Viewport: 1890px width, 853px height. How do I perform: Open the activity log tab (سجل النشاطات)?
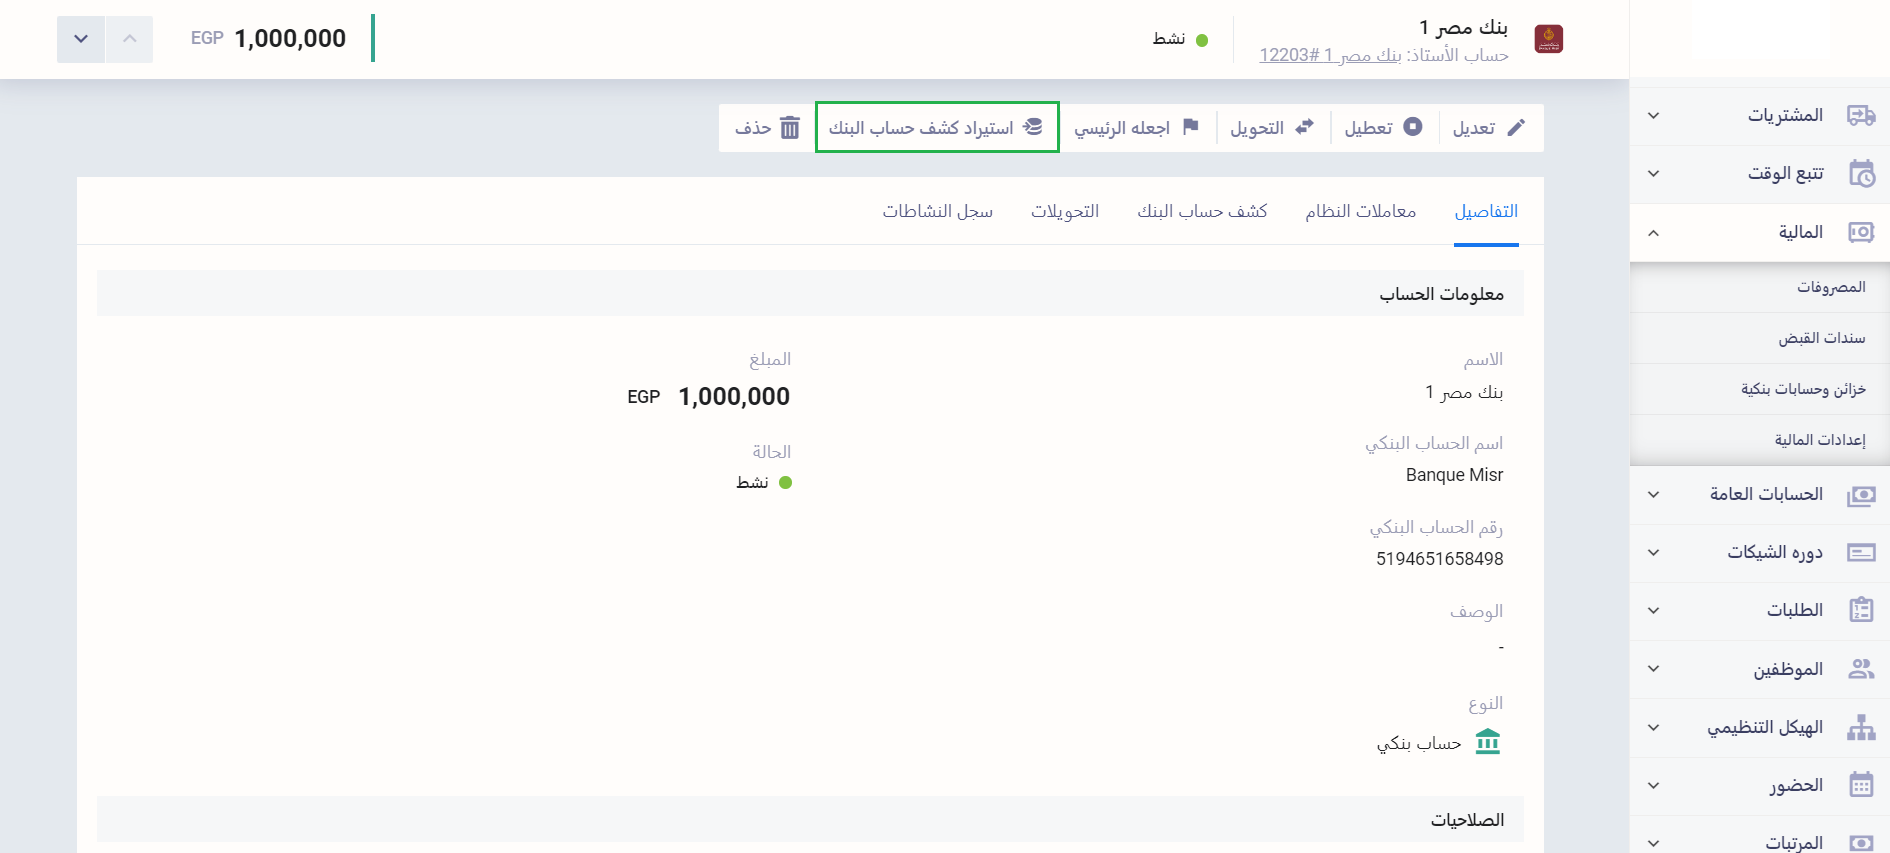click(x=937, y=211)
